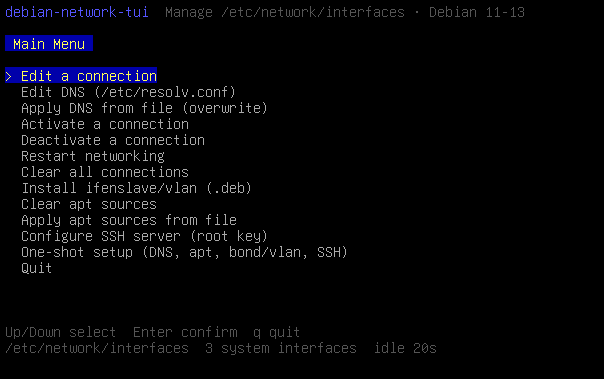Click the q quit hint
The width and height of the screenshot is (604, 379).
click(277, 332)
